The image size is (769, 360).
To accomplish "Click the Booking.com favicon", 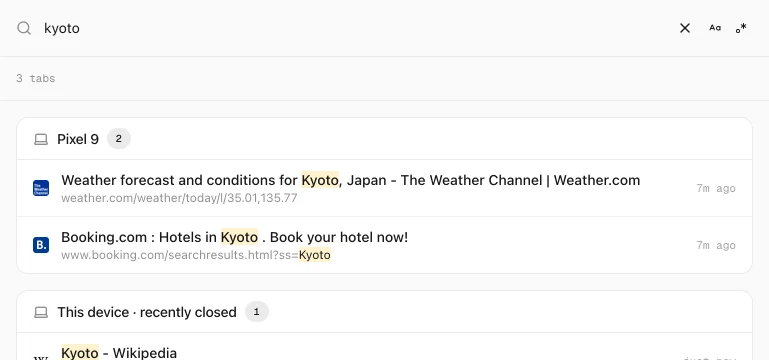I will [41, 245].
